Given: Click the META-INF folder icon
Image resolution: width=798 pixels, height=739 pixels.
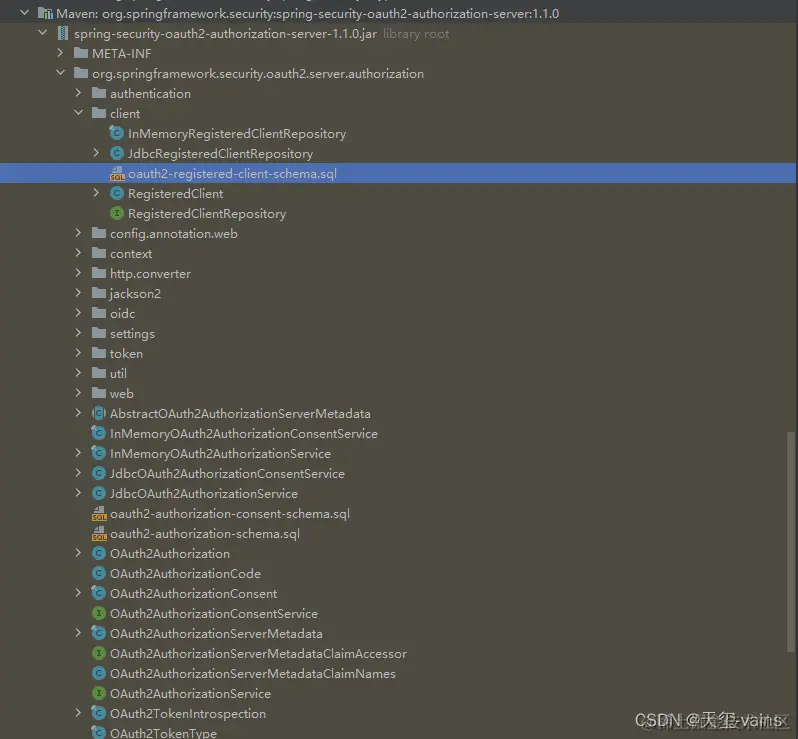Looking at the screenshot, I should [x=81, y=53].
